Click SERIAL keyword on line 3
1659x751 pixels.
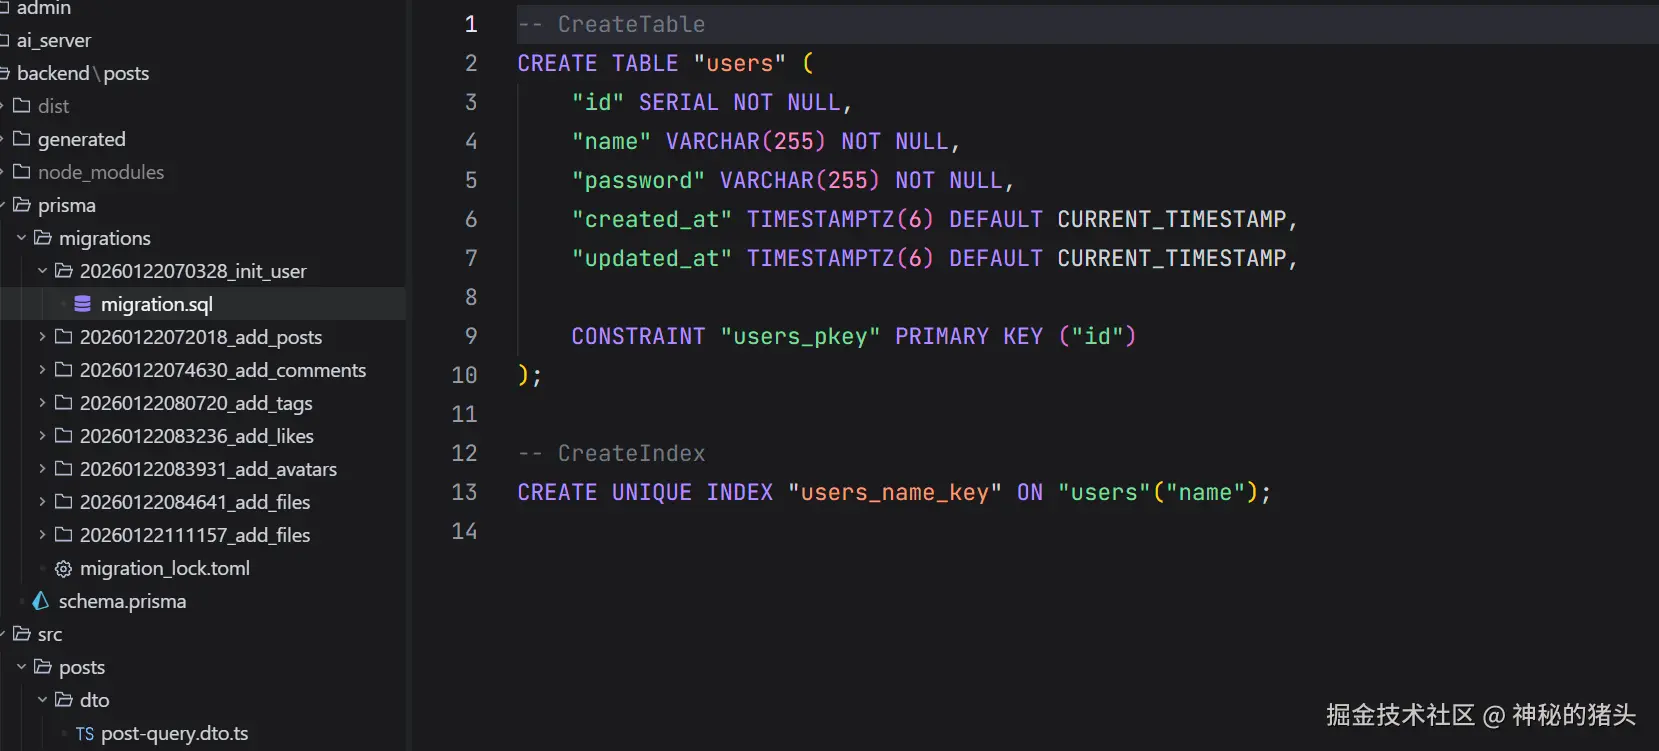tap(679, 102)
